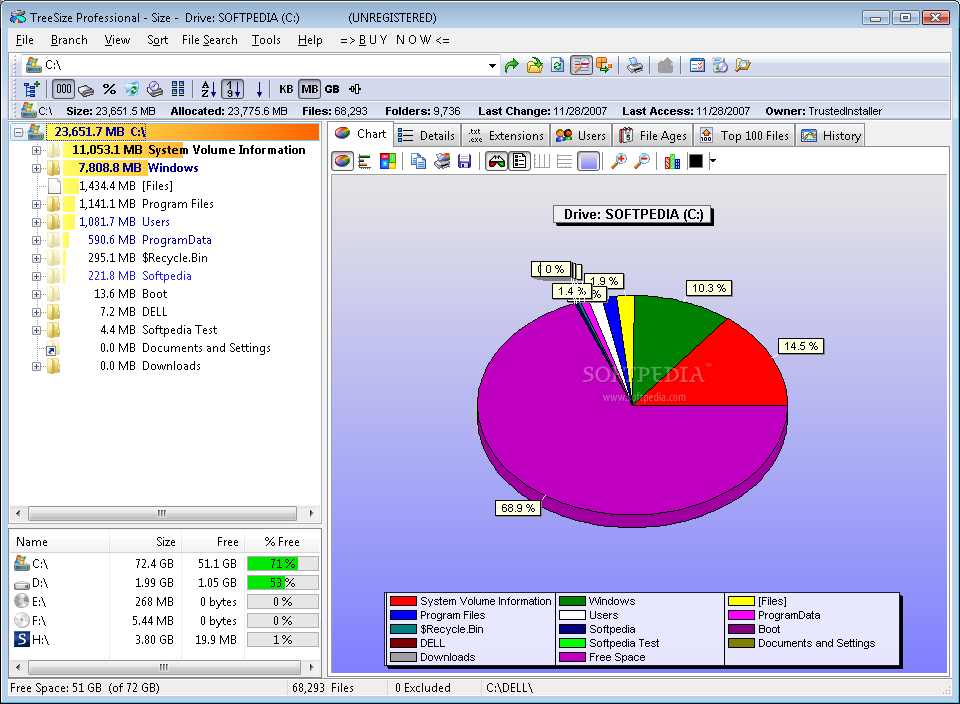Click the black background color swatch

pyautogui.click(x=696, y=161)
